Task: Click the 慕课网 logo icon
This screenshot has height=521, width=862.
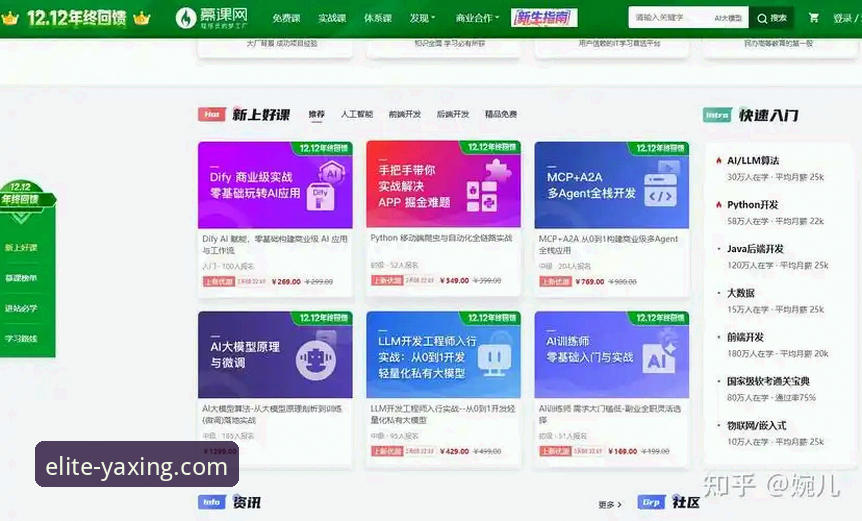Action: click(x=186, y=18)
